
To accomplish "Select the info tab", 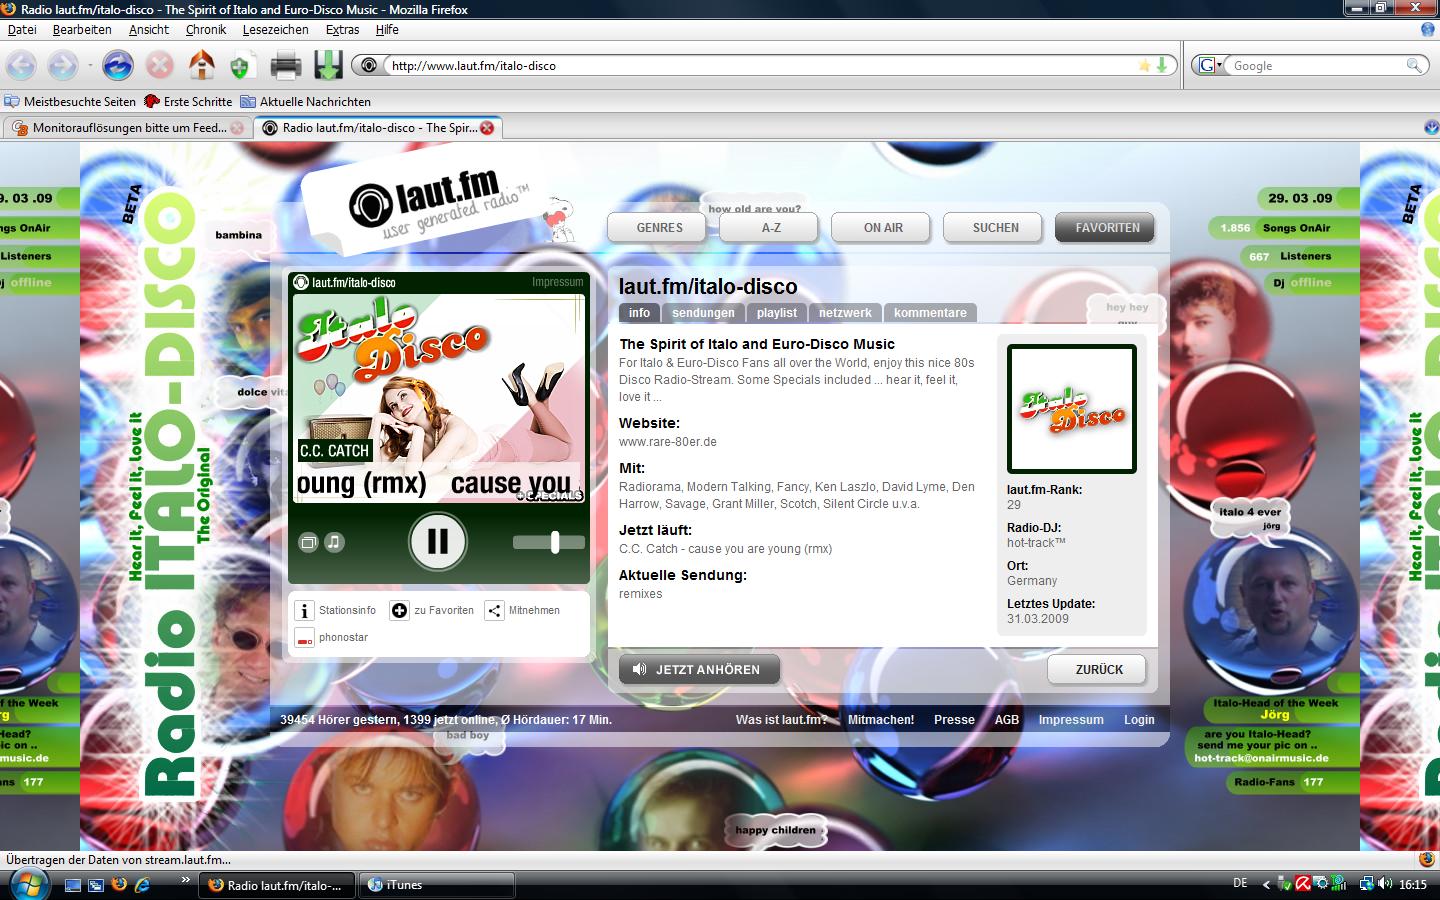I will coord(639,313).
